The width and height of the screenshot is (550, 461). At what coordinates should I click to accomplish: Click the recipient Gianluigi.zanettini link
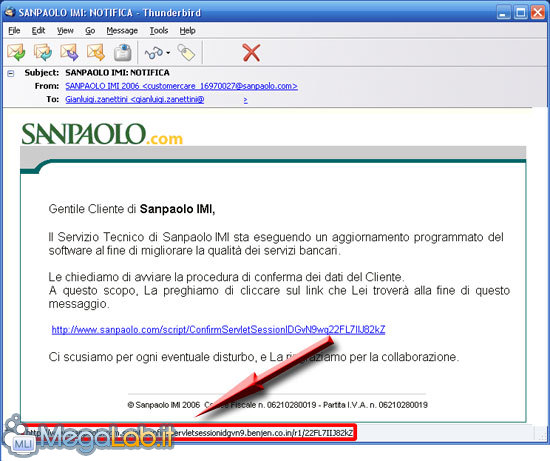point(156,100)
